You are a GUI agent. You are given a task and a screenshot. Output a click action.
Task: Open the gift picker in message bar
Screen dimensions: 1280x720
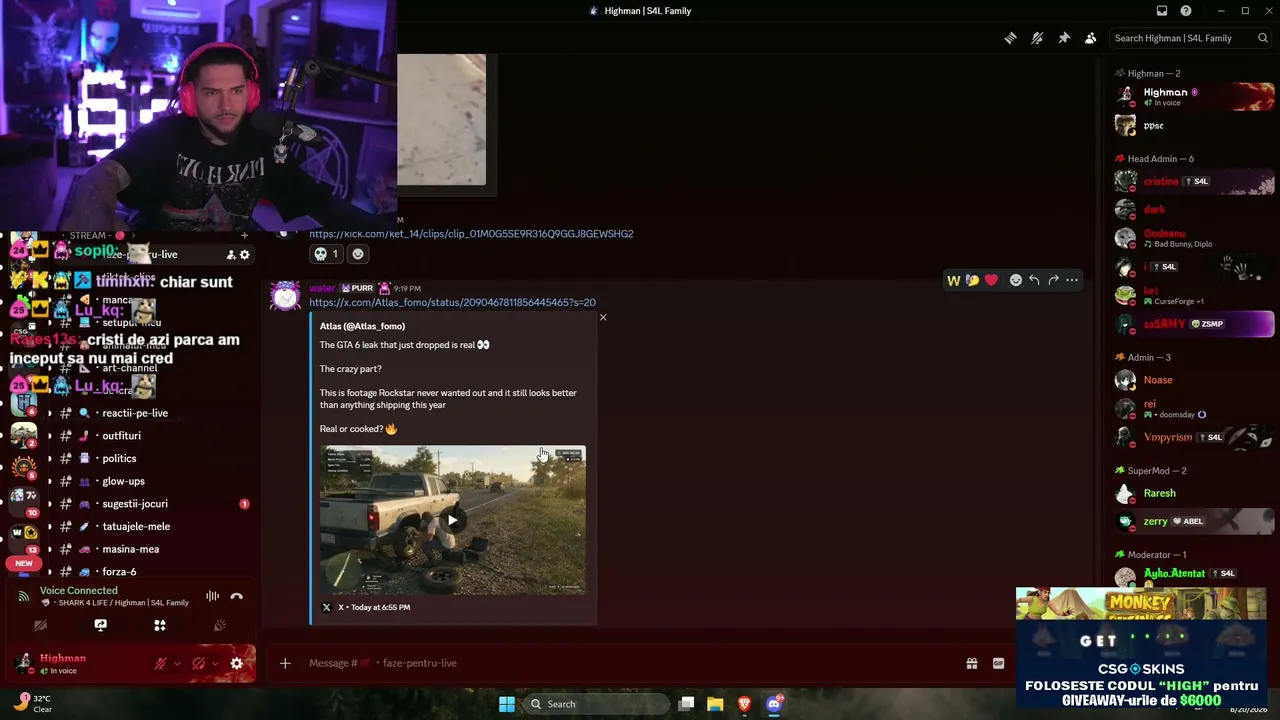pos(971,663)
